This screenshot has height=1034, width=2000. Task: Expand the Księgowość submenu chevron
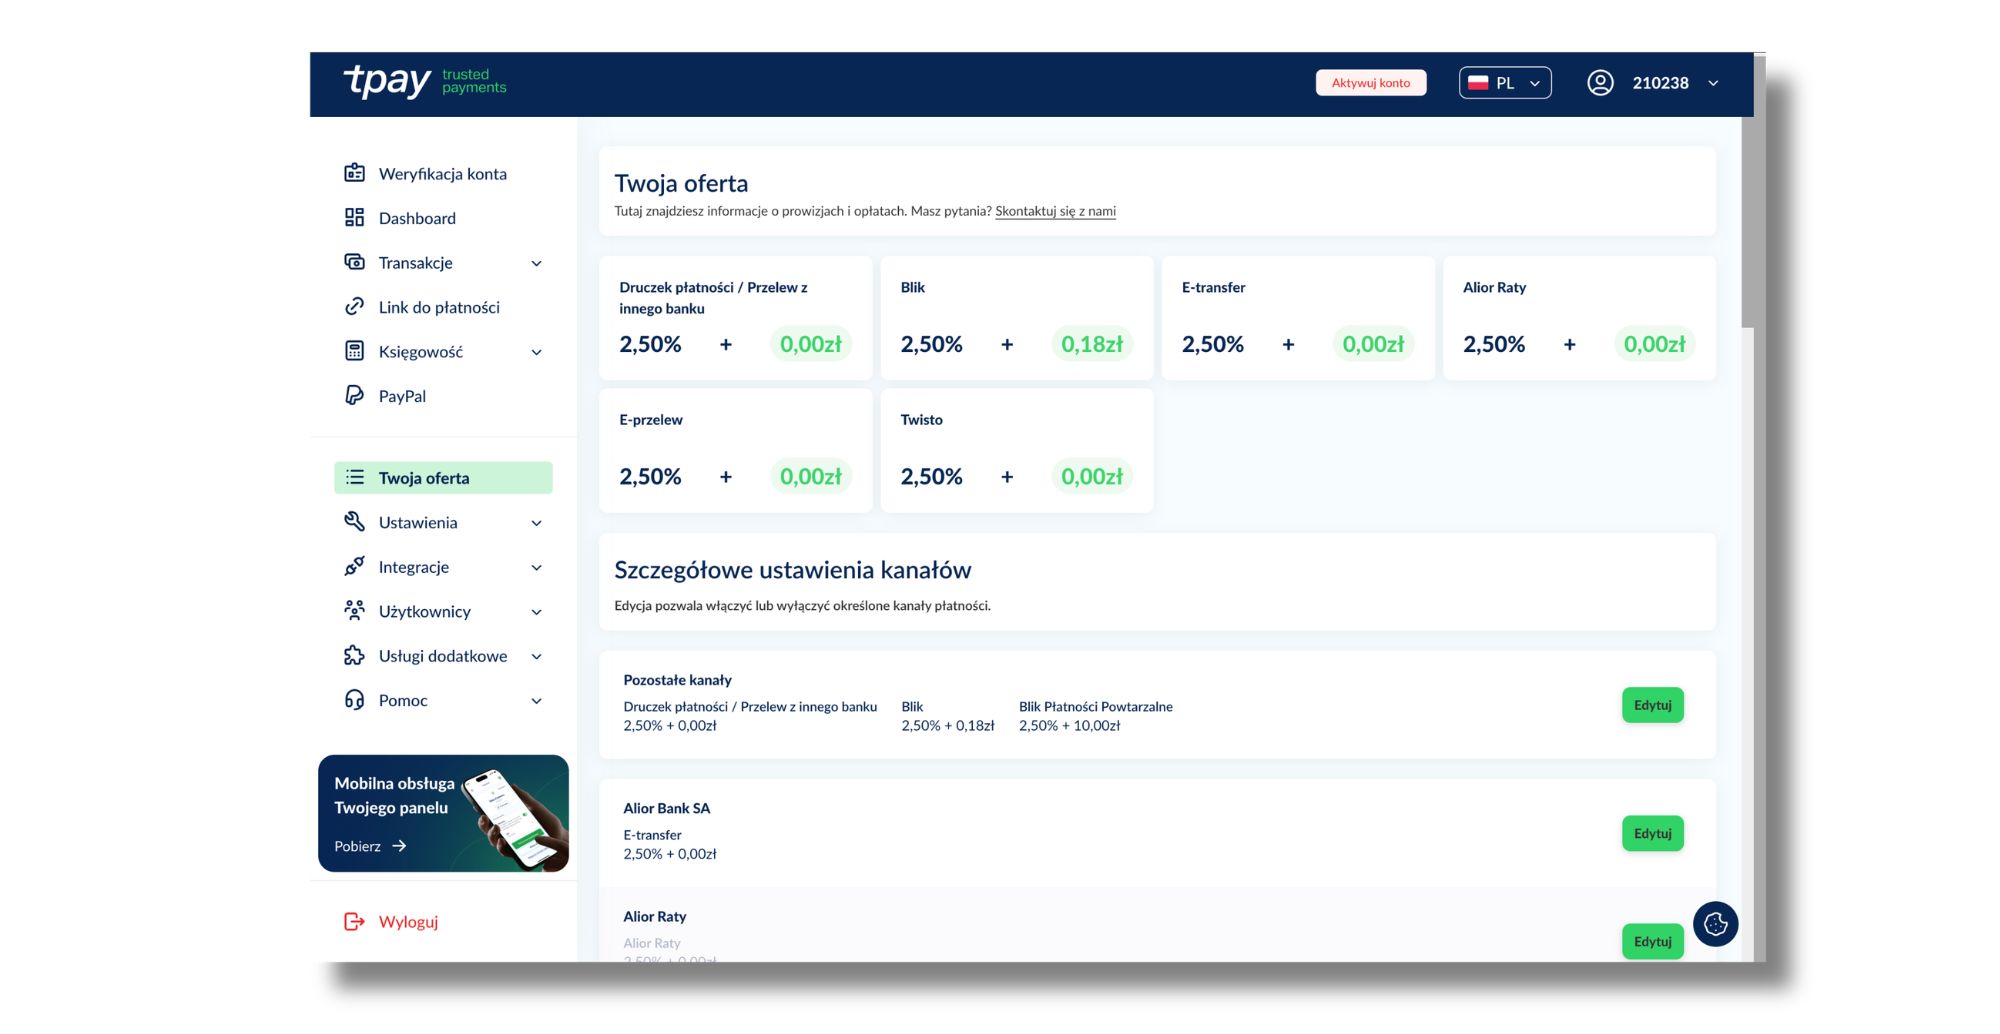point(536,352)
